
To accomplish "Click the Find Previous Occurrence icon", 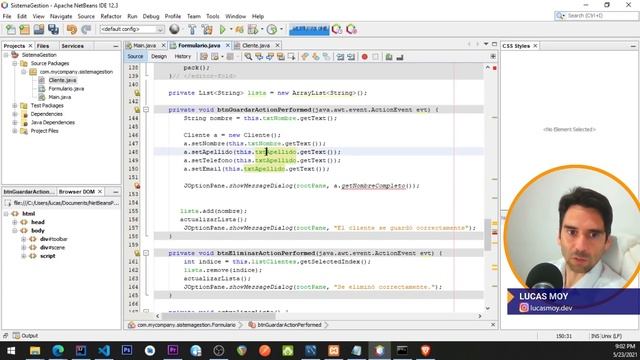I will point(259,57).
